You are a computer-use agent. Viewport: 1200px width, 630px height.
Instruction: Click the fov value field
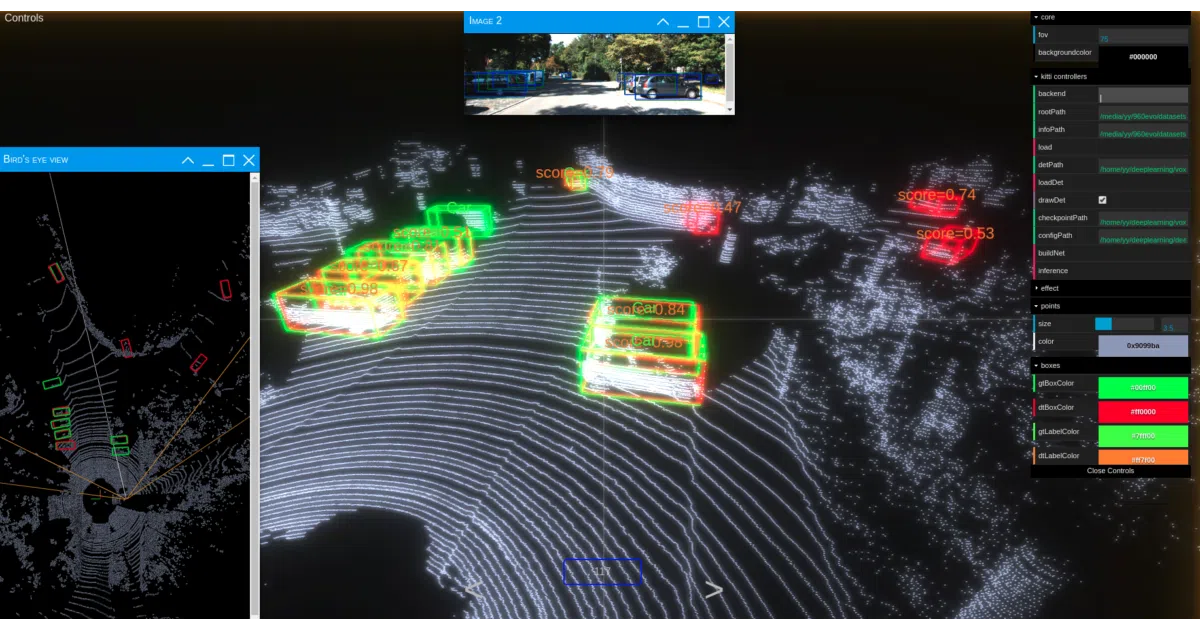pyautogui.click(x=1143, y=38)
